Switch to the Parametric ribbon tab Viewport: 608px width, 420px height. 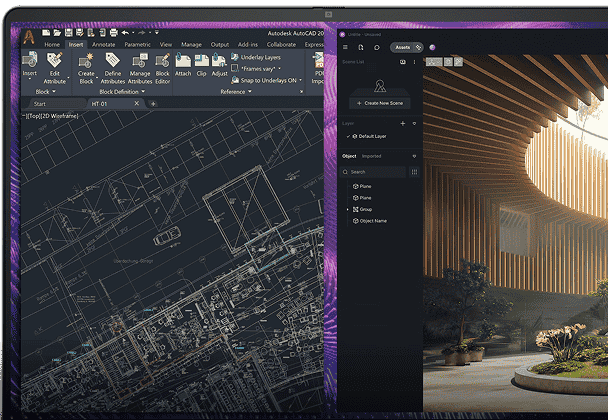tap(137, 45)
